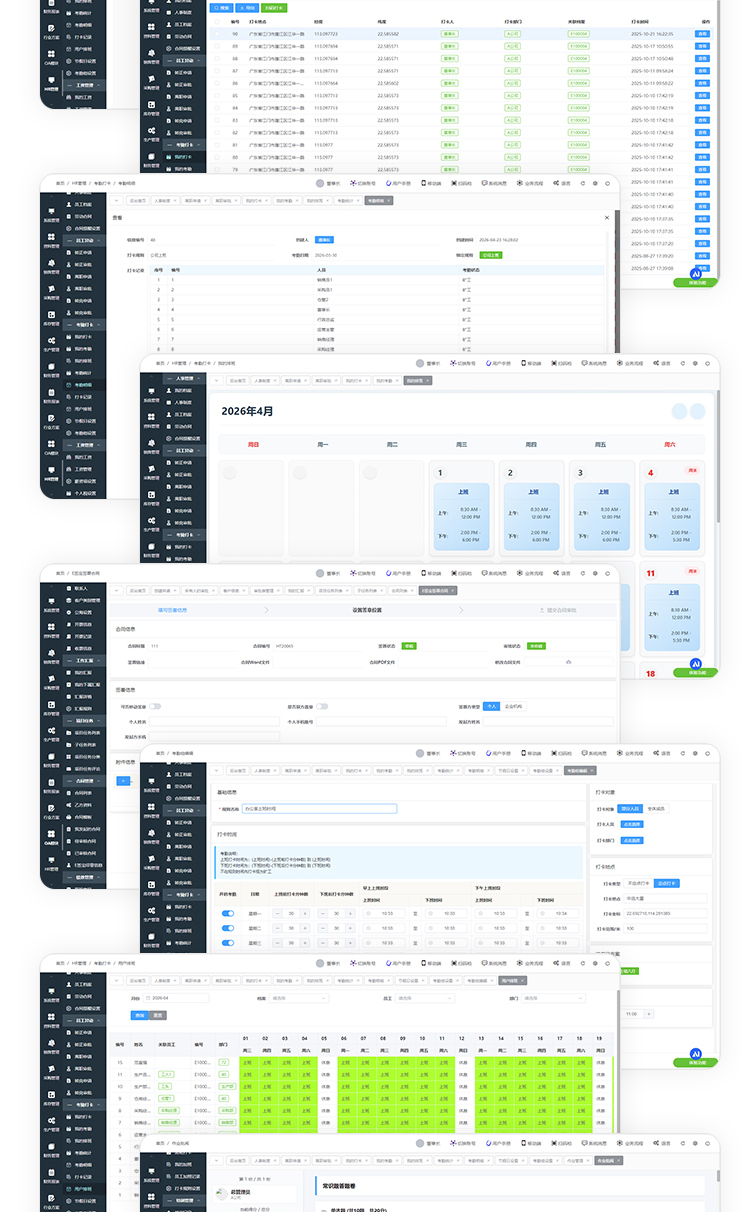Collapse the 人事管理 section in the calendar window menu
The height and width of the screenshot is (1212, 750).
(186, 379)
